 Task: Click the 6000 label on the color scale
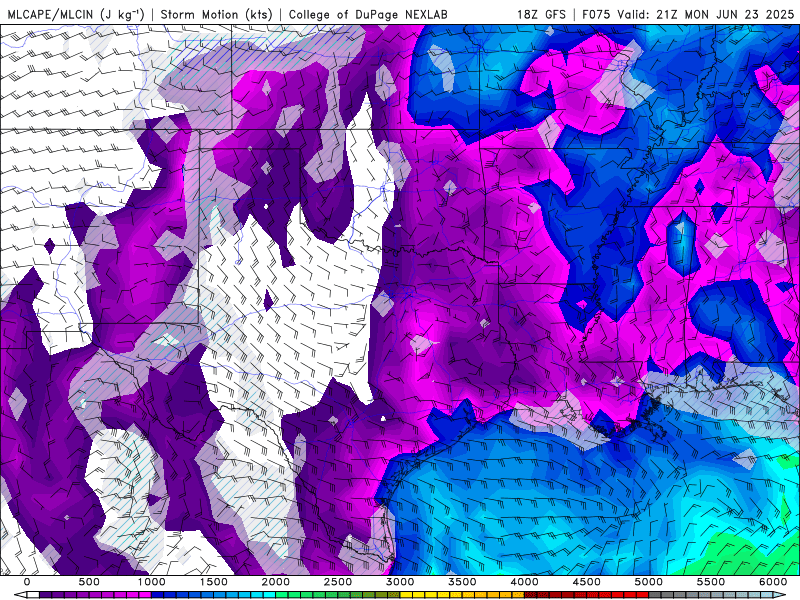(x=773, y=582)
